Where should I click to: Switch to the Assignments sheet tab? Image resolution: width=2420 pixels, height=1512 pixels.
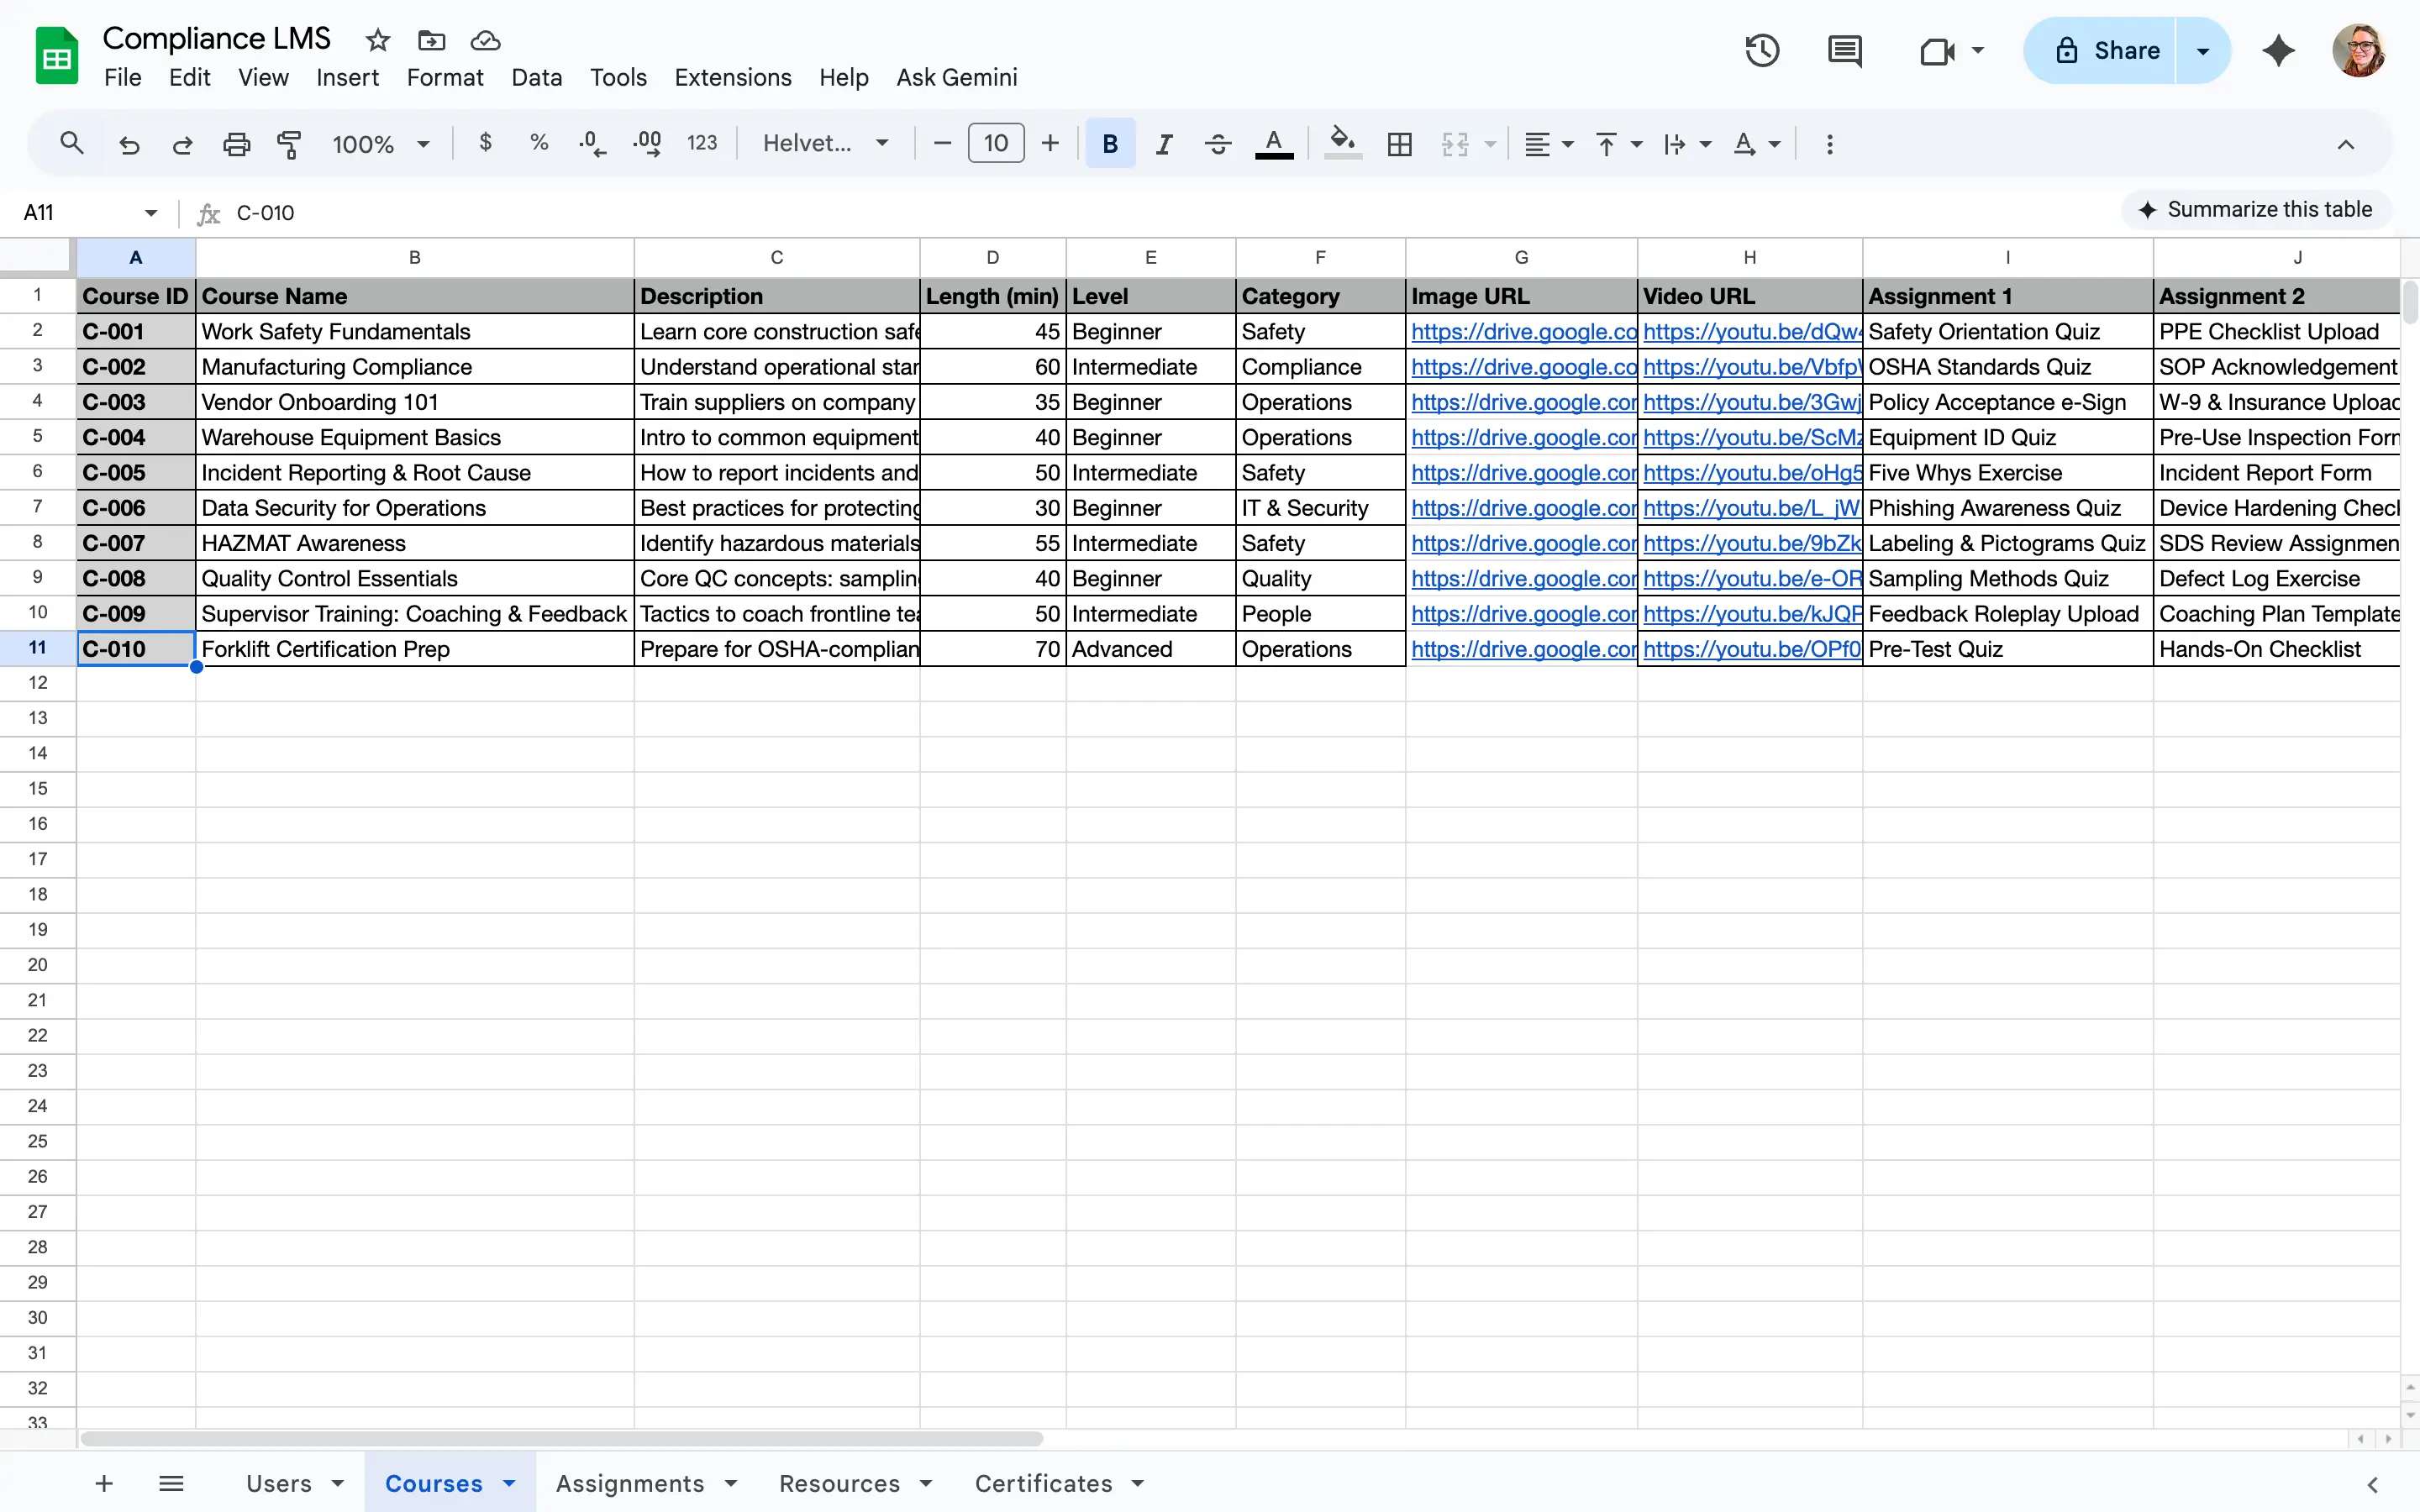629,1483
